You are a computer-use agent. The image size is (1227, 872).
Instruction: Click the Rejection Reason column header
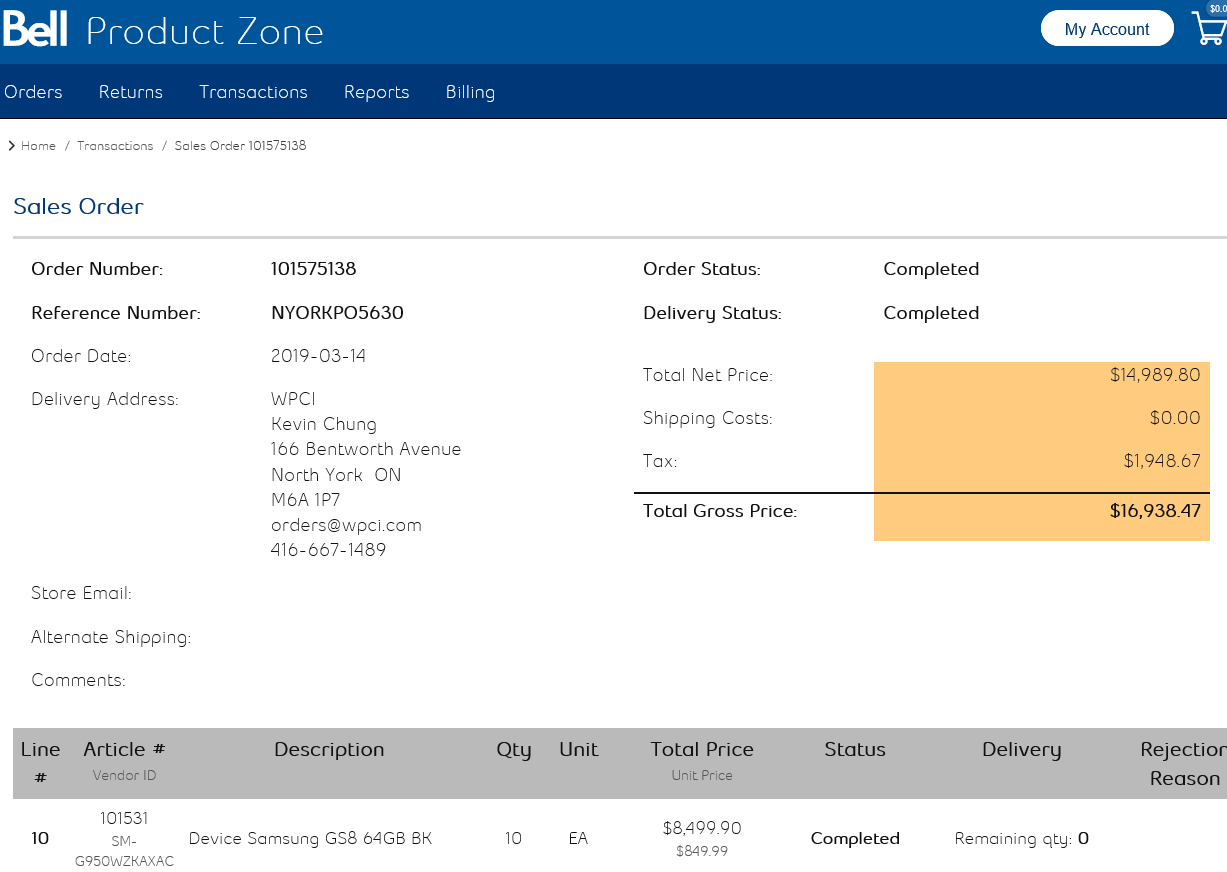(1184, 764)
